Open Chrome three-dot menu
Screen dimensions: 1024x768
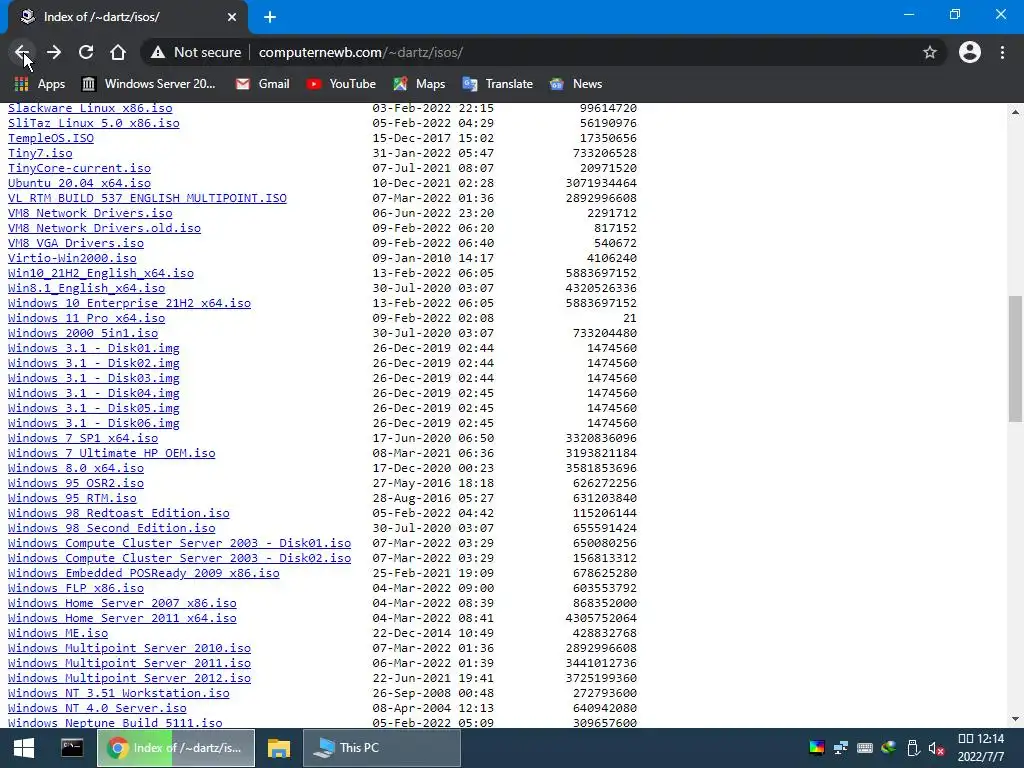point(1002,52)
